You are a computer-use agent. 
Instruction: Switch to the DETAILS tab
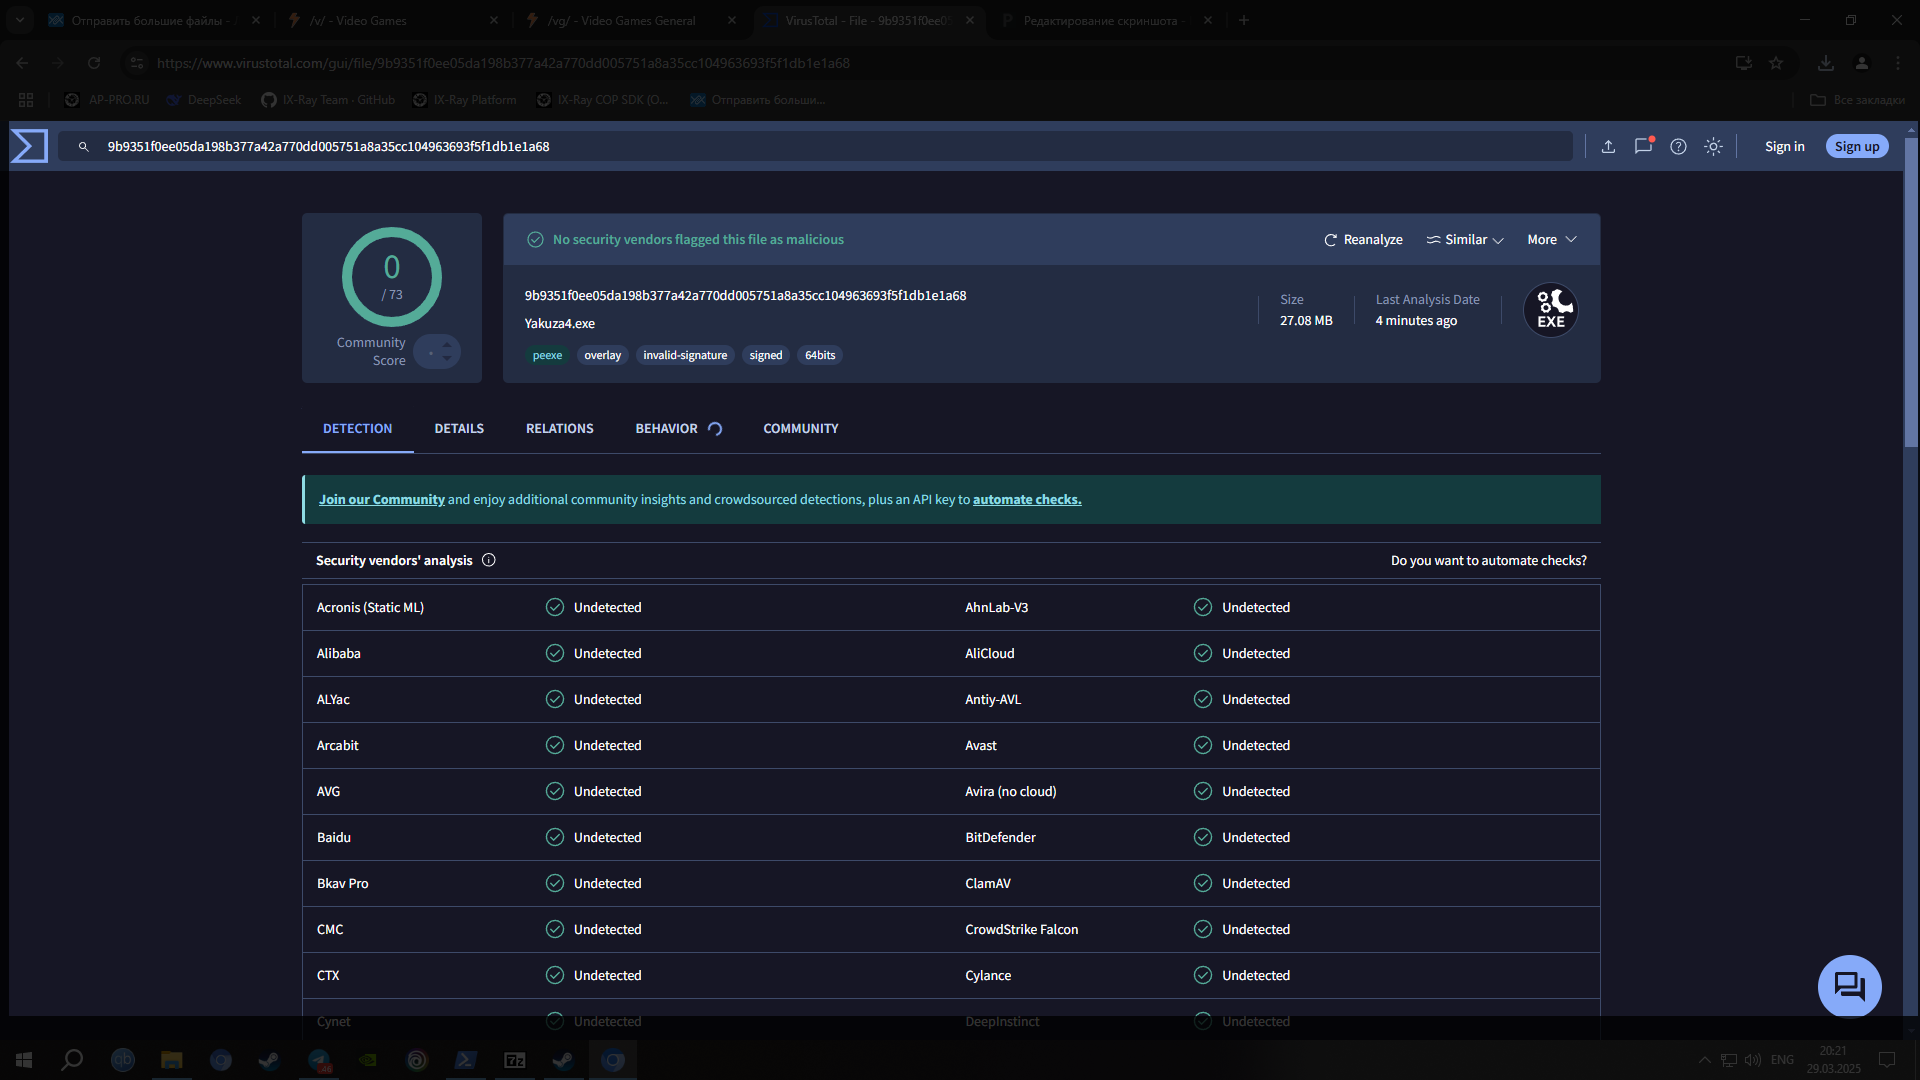[x=459, y=428]
